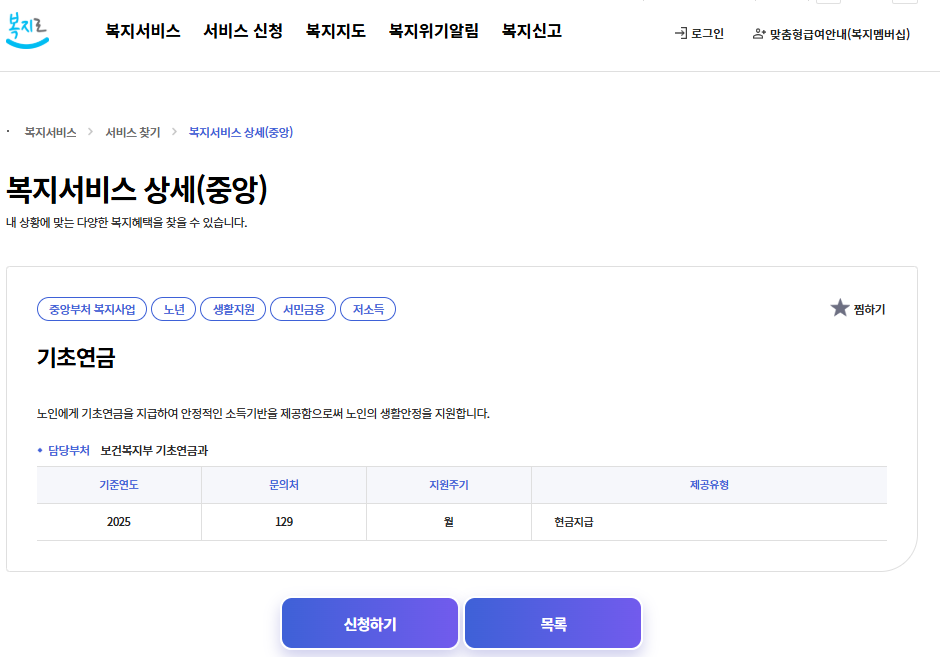Open the 복지서비스 menu
The image size is (940, 657).
(x=143, y=31)
